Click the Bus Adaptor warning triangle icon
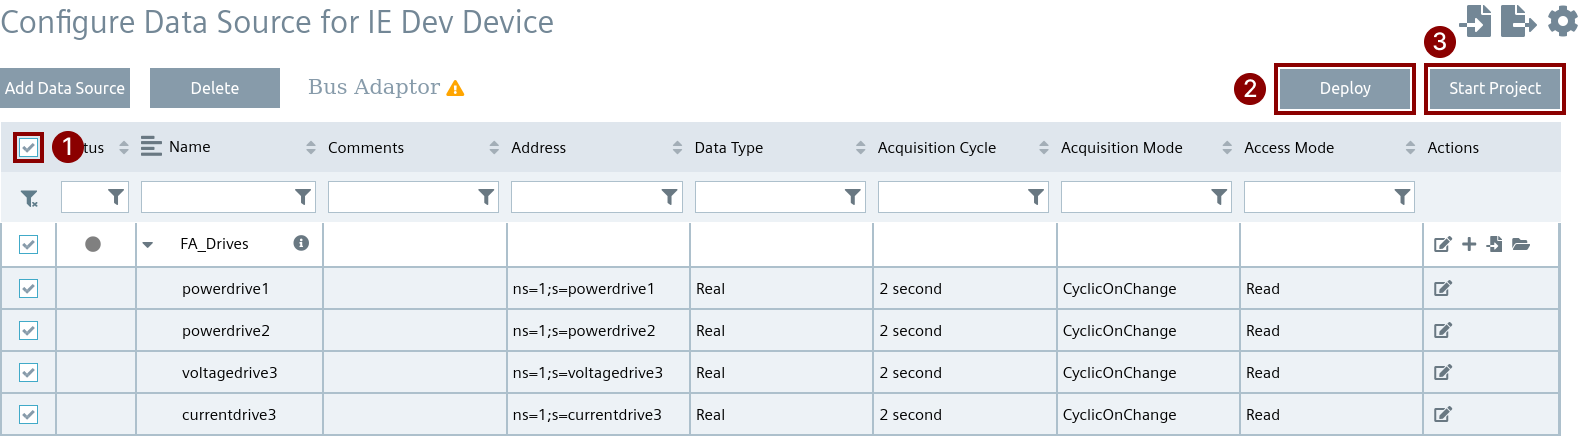 pyautogui.click(x=455, y=88)
